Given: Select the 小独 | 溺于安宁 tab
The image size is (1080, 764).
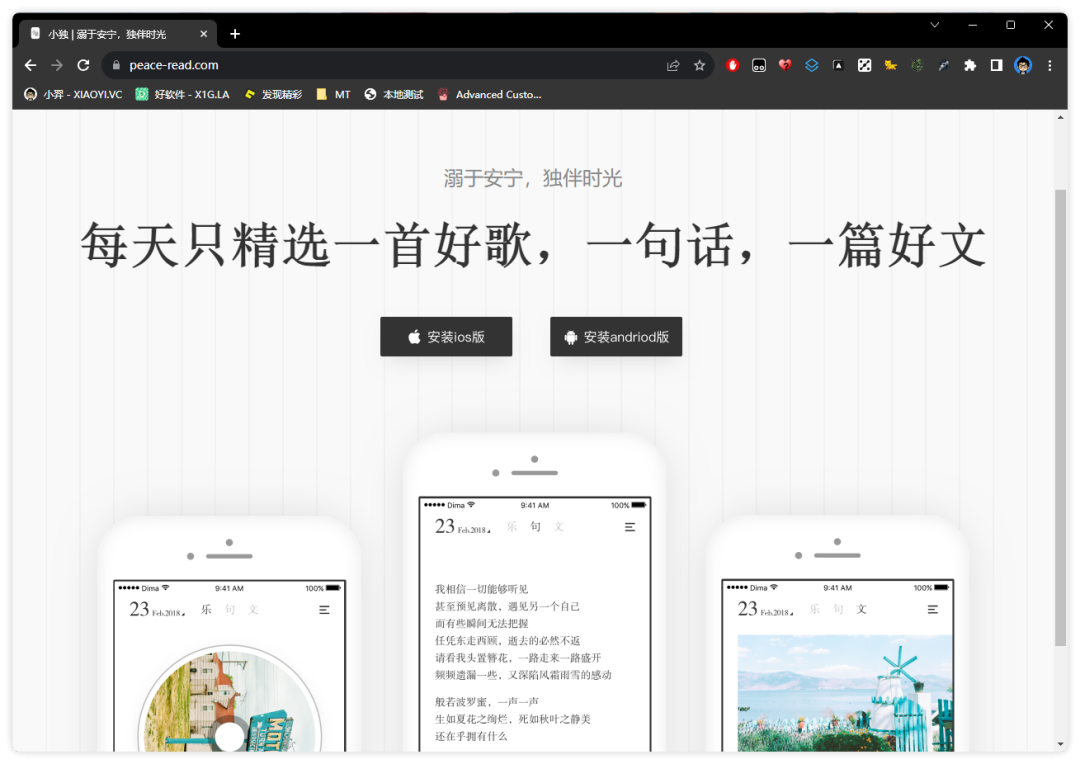Looking at the screenshot, I should click(x=118, y=34).
